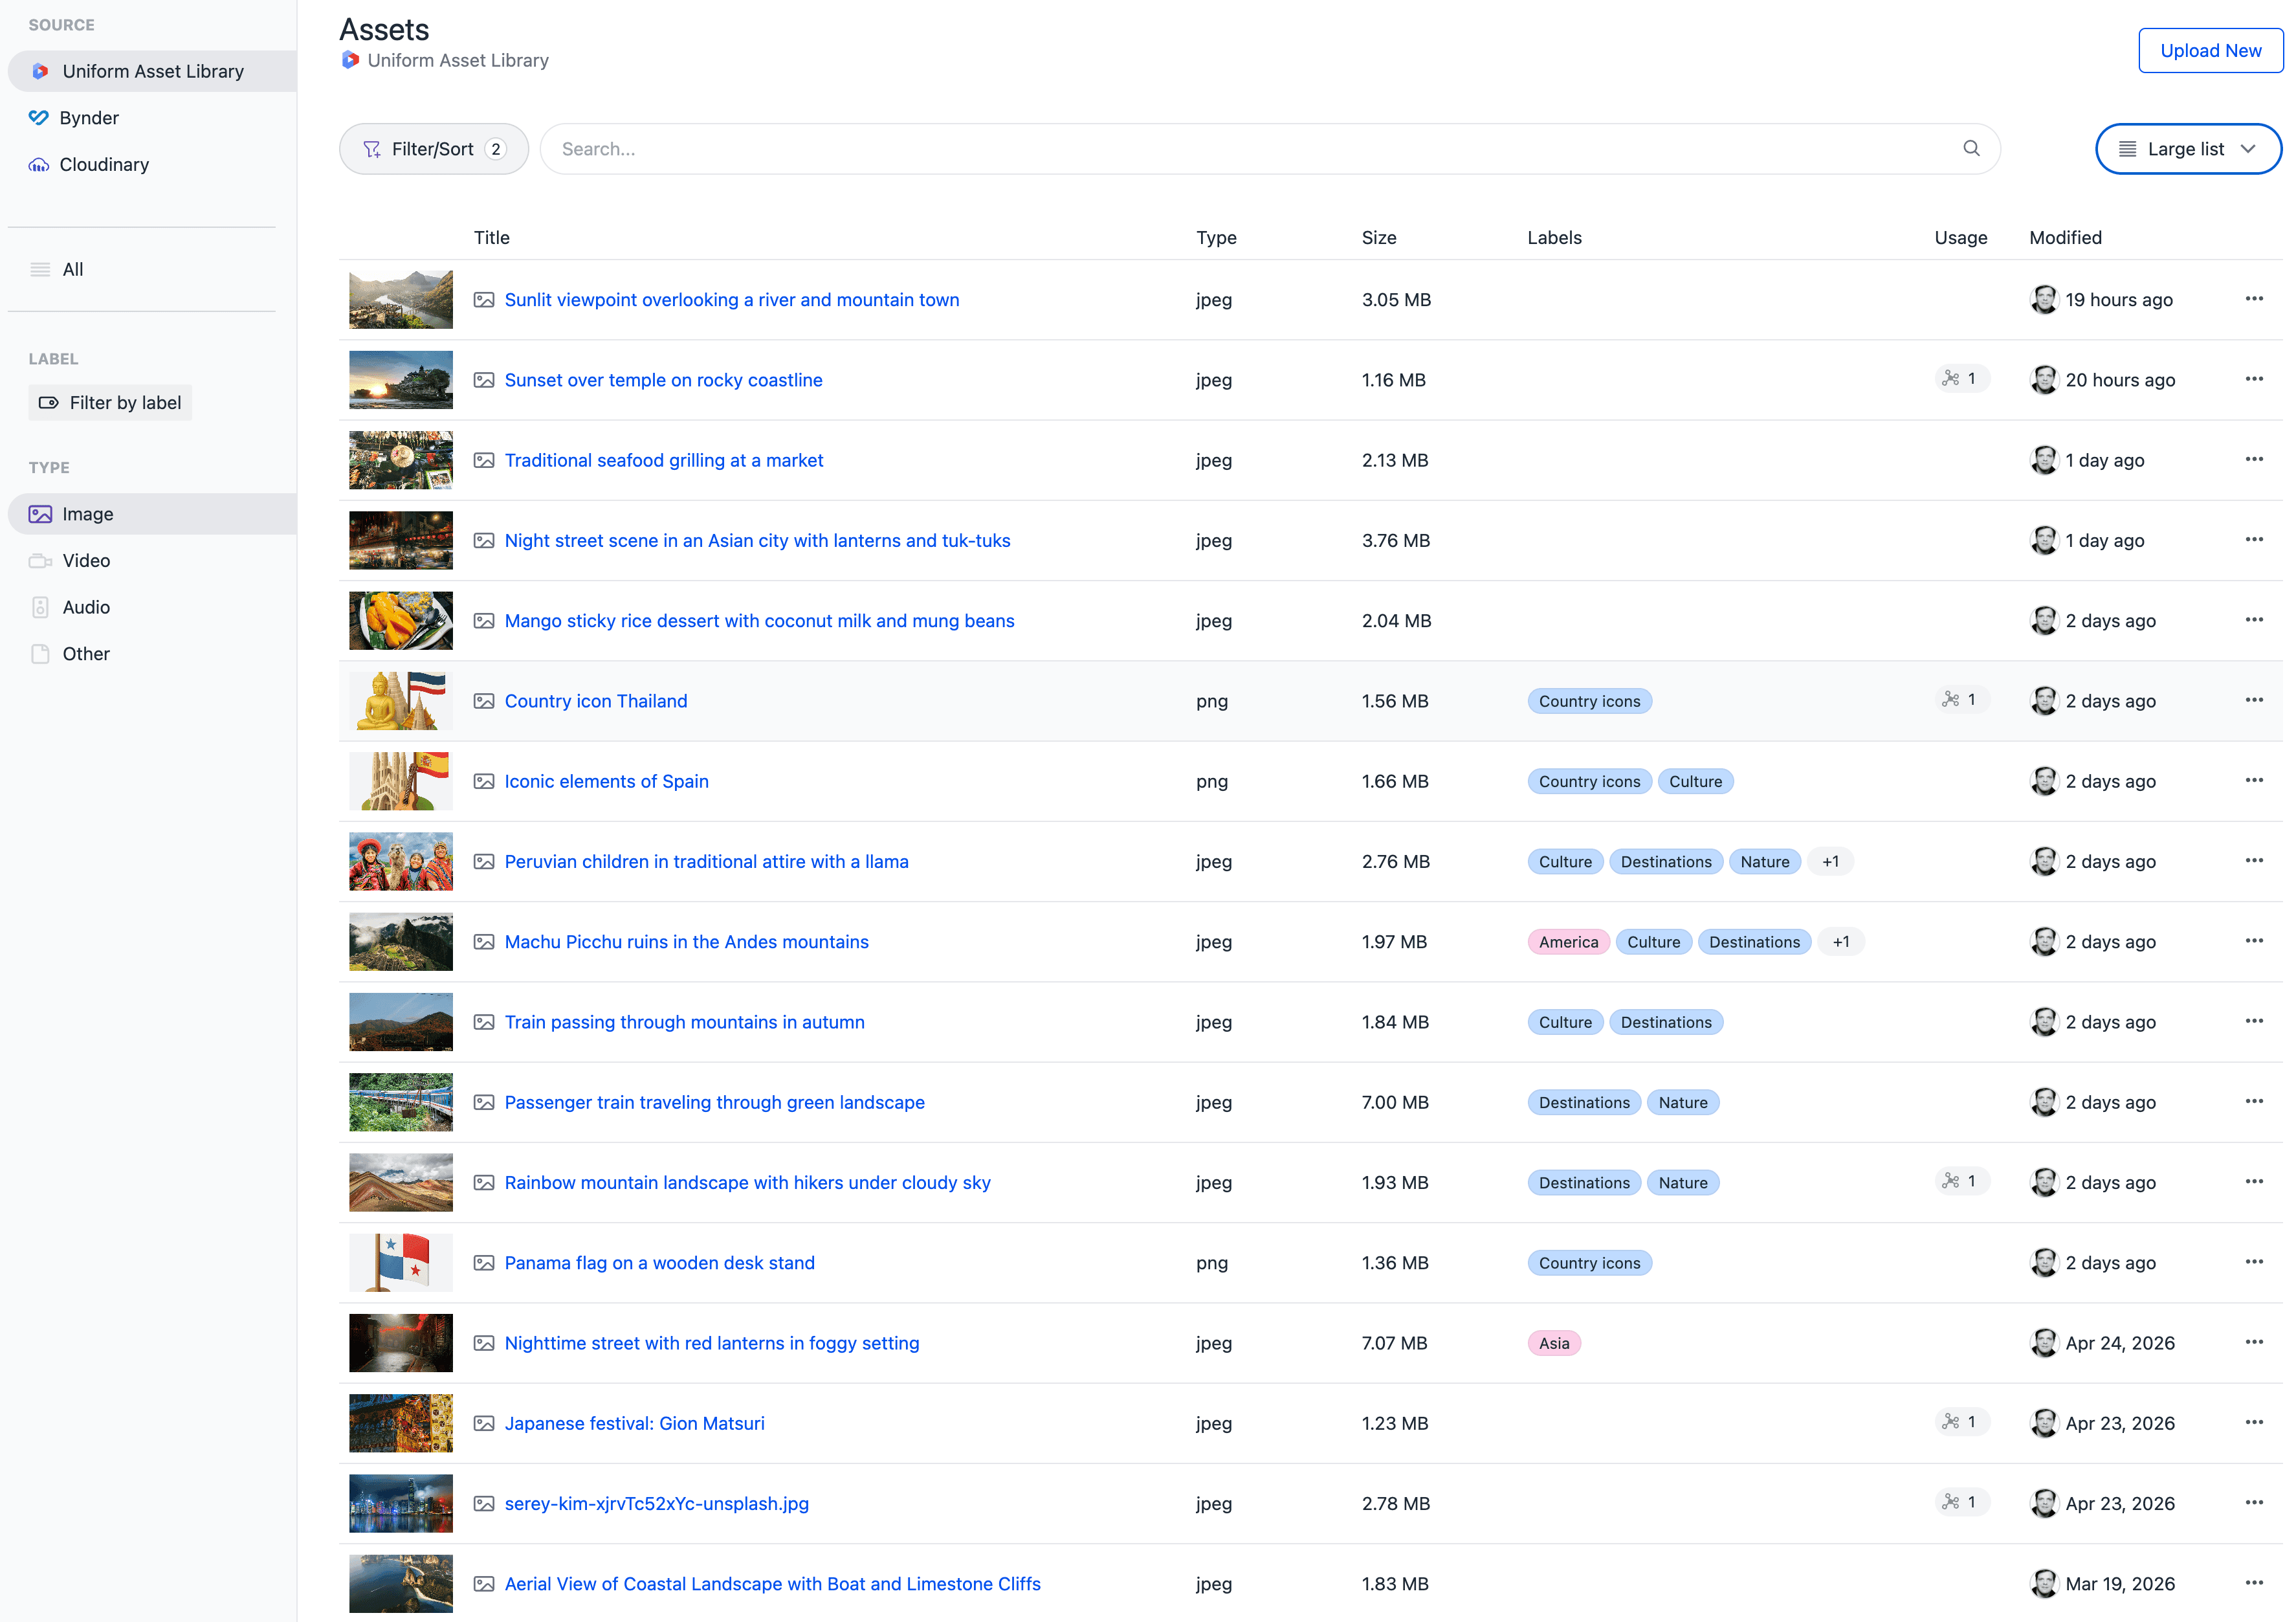The image size is (2296, 1622).
Task: Open more options for Rainbow mountain asset
Action: (2254, 1182)
